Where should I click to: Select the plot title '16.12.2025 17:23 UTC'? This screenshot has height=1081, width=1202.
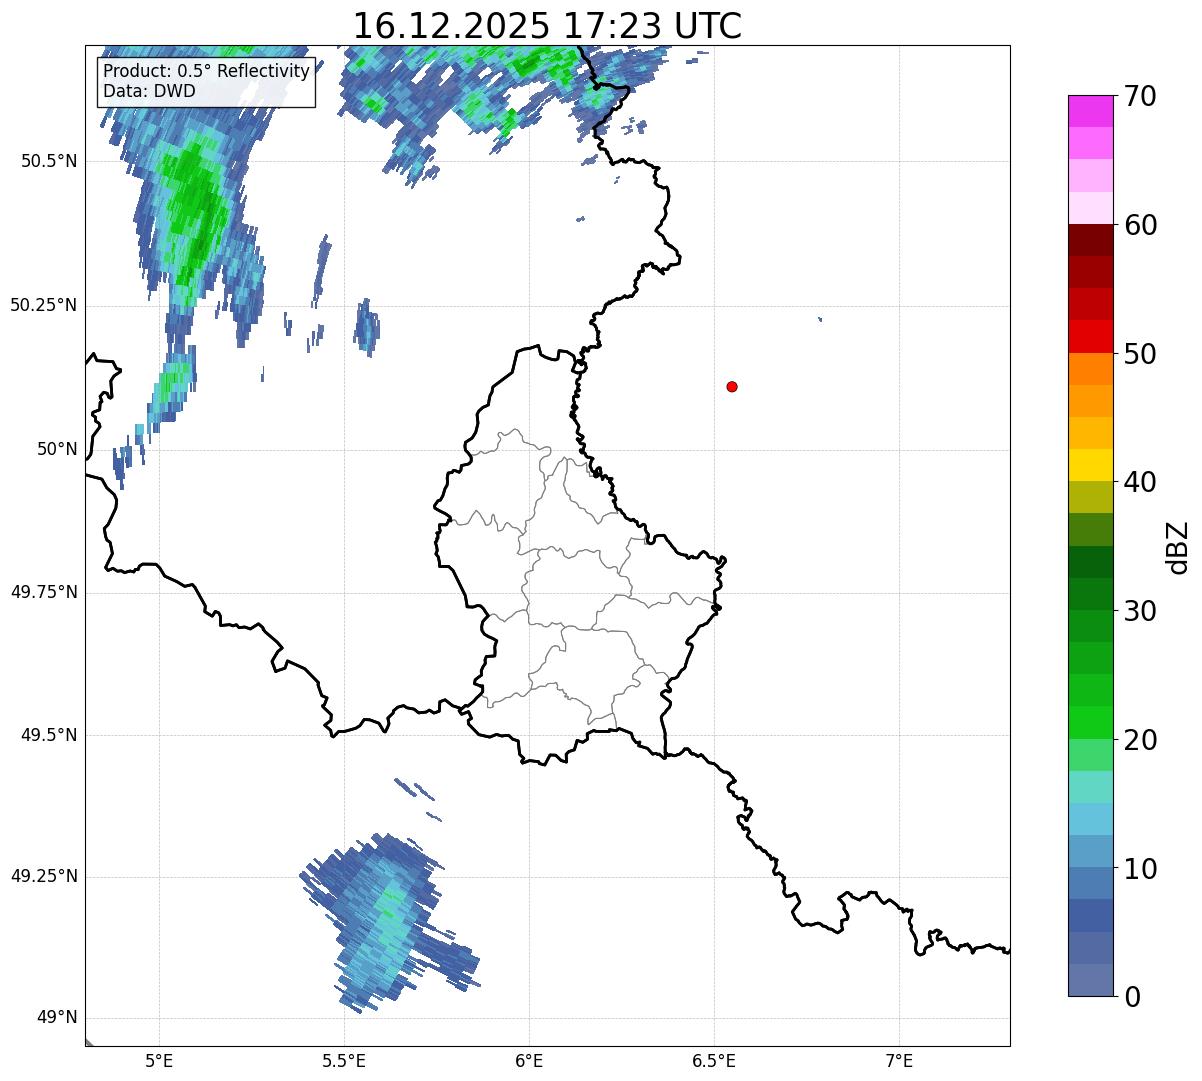547,25
